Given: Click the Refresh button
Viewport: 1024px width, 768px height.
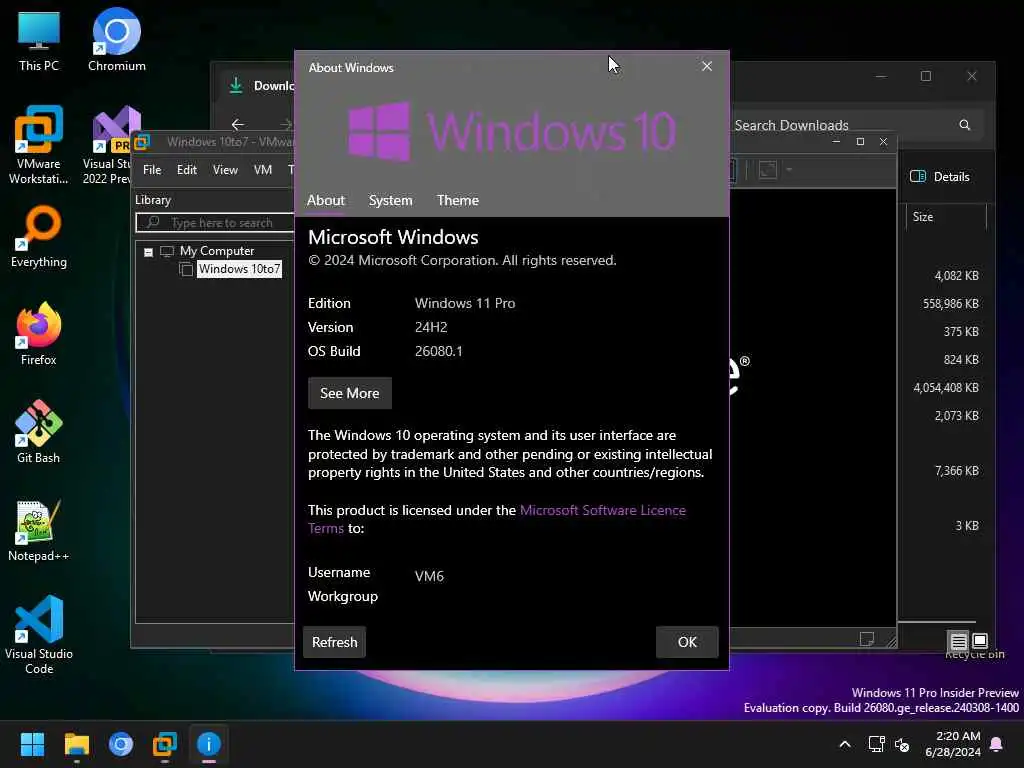Looking at the screenshot, I should [x=334, y=642].
